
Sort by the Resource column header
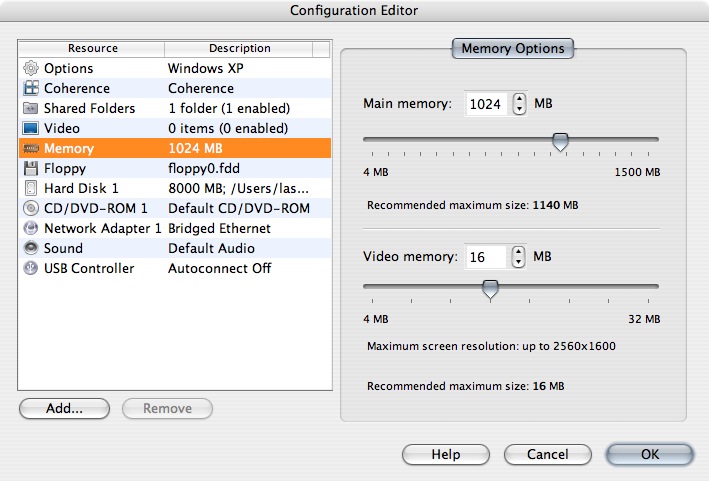pos(92,48)
